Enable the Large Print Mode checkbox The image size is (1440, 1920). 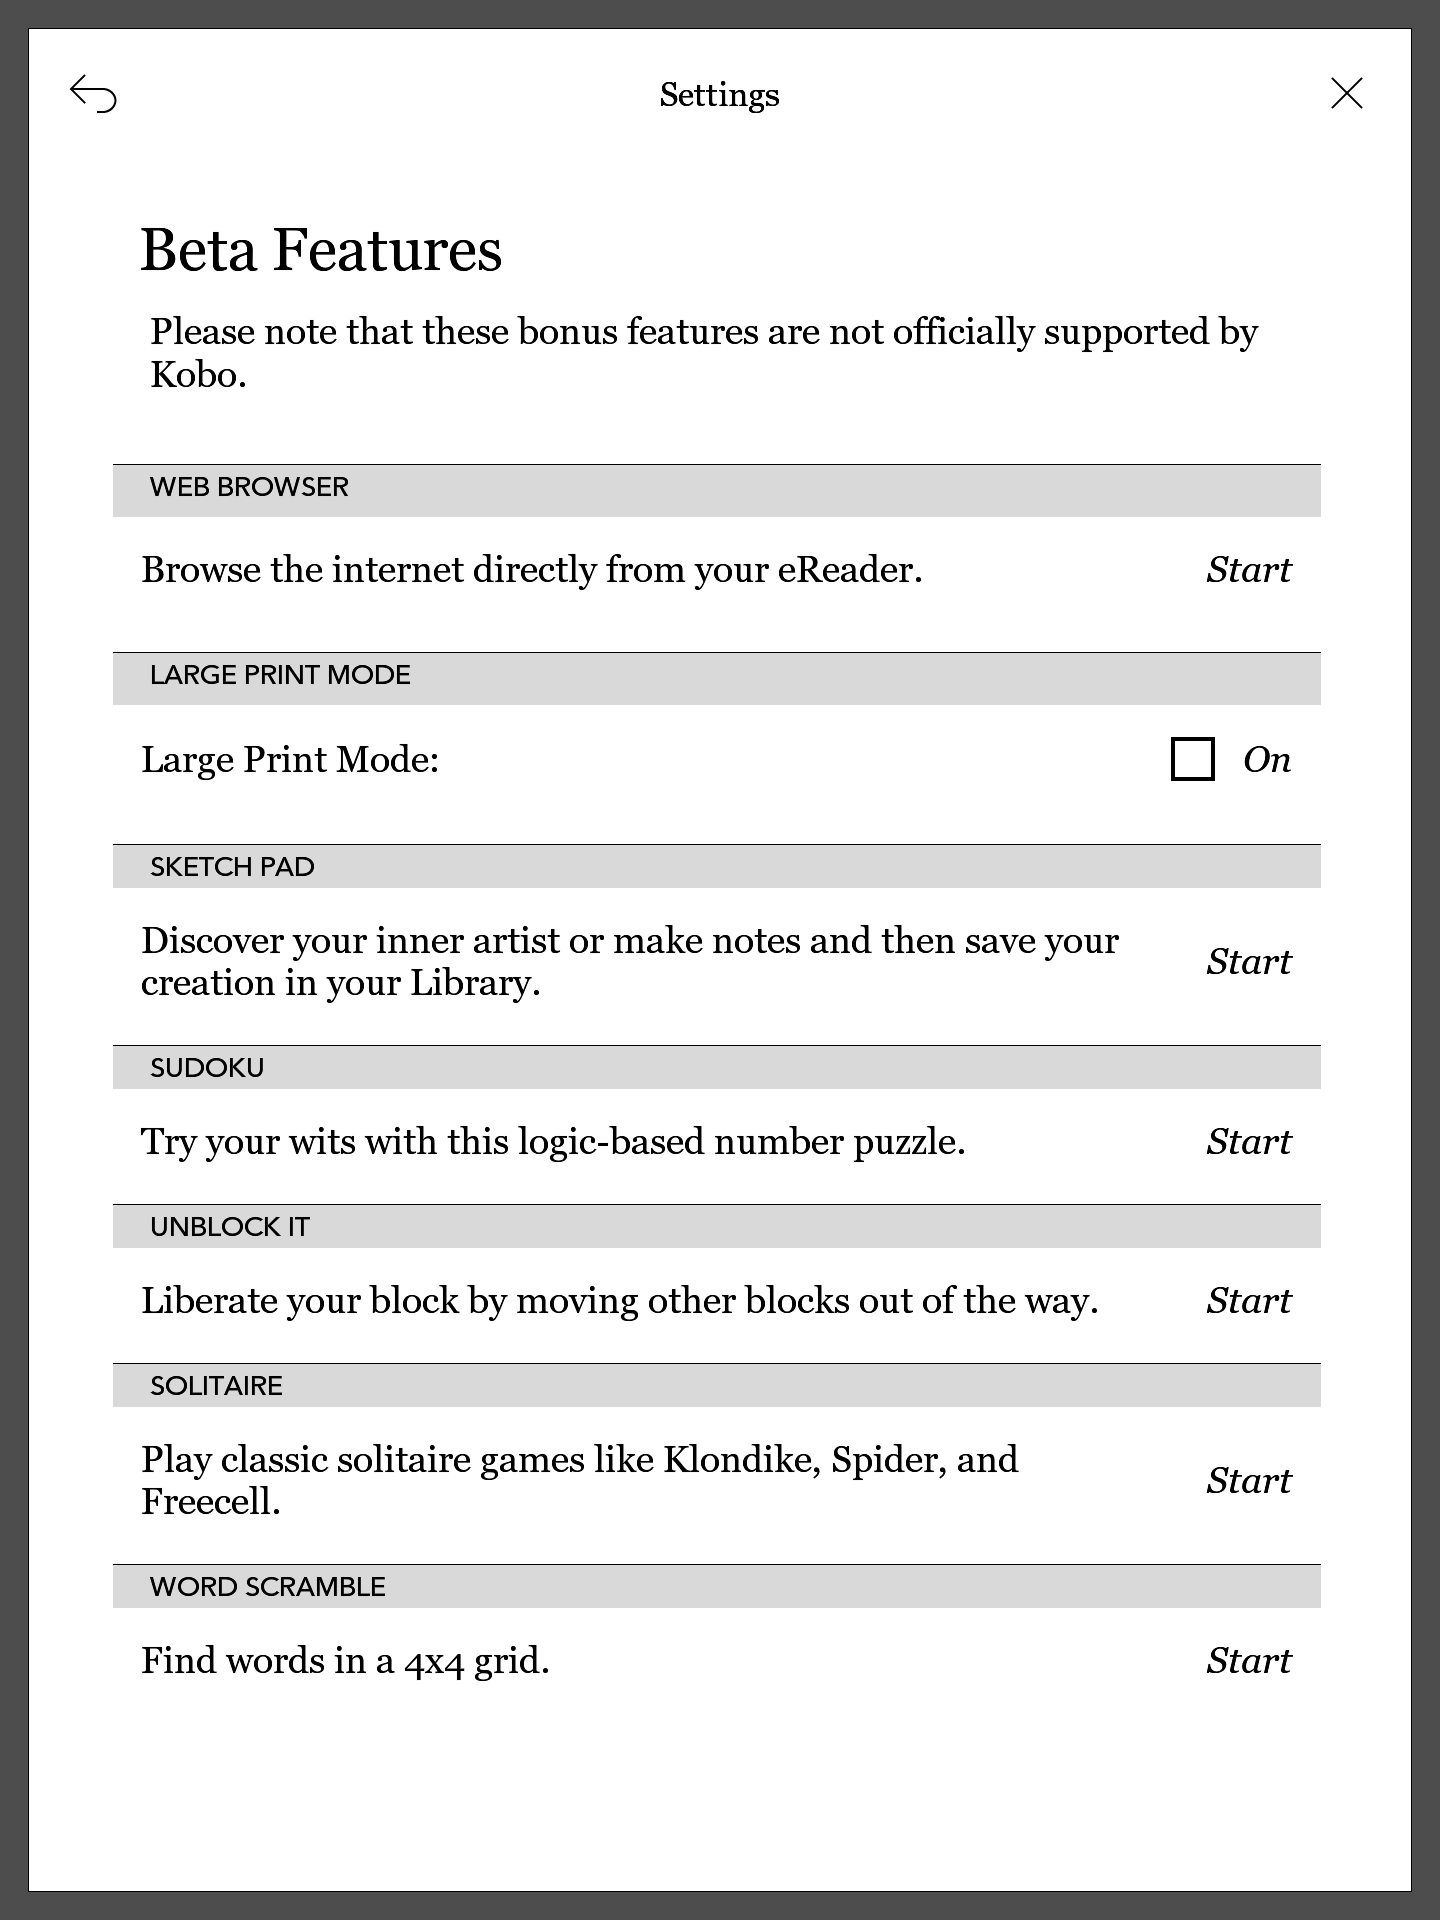click(1192, 759)
